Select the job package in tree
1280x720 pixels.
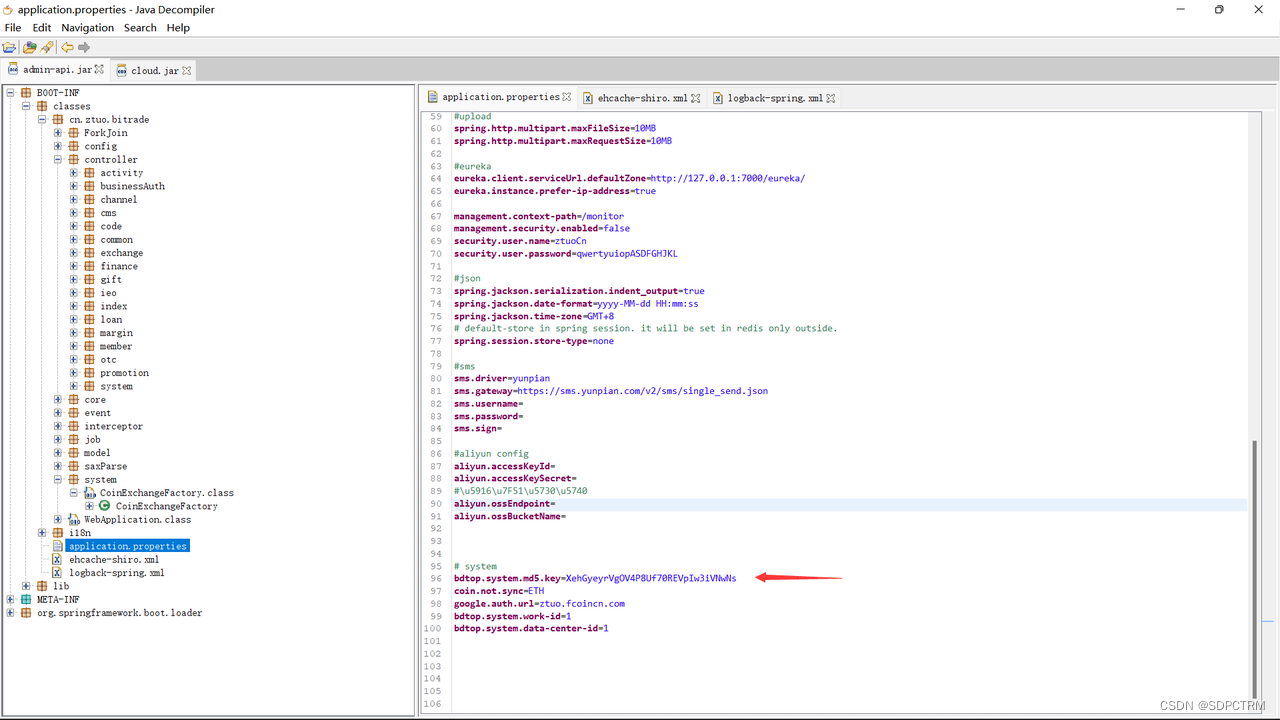92,439
